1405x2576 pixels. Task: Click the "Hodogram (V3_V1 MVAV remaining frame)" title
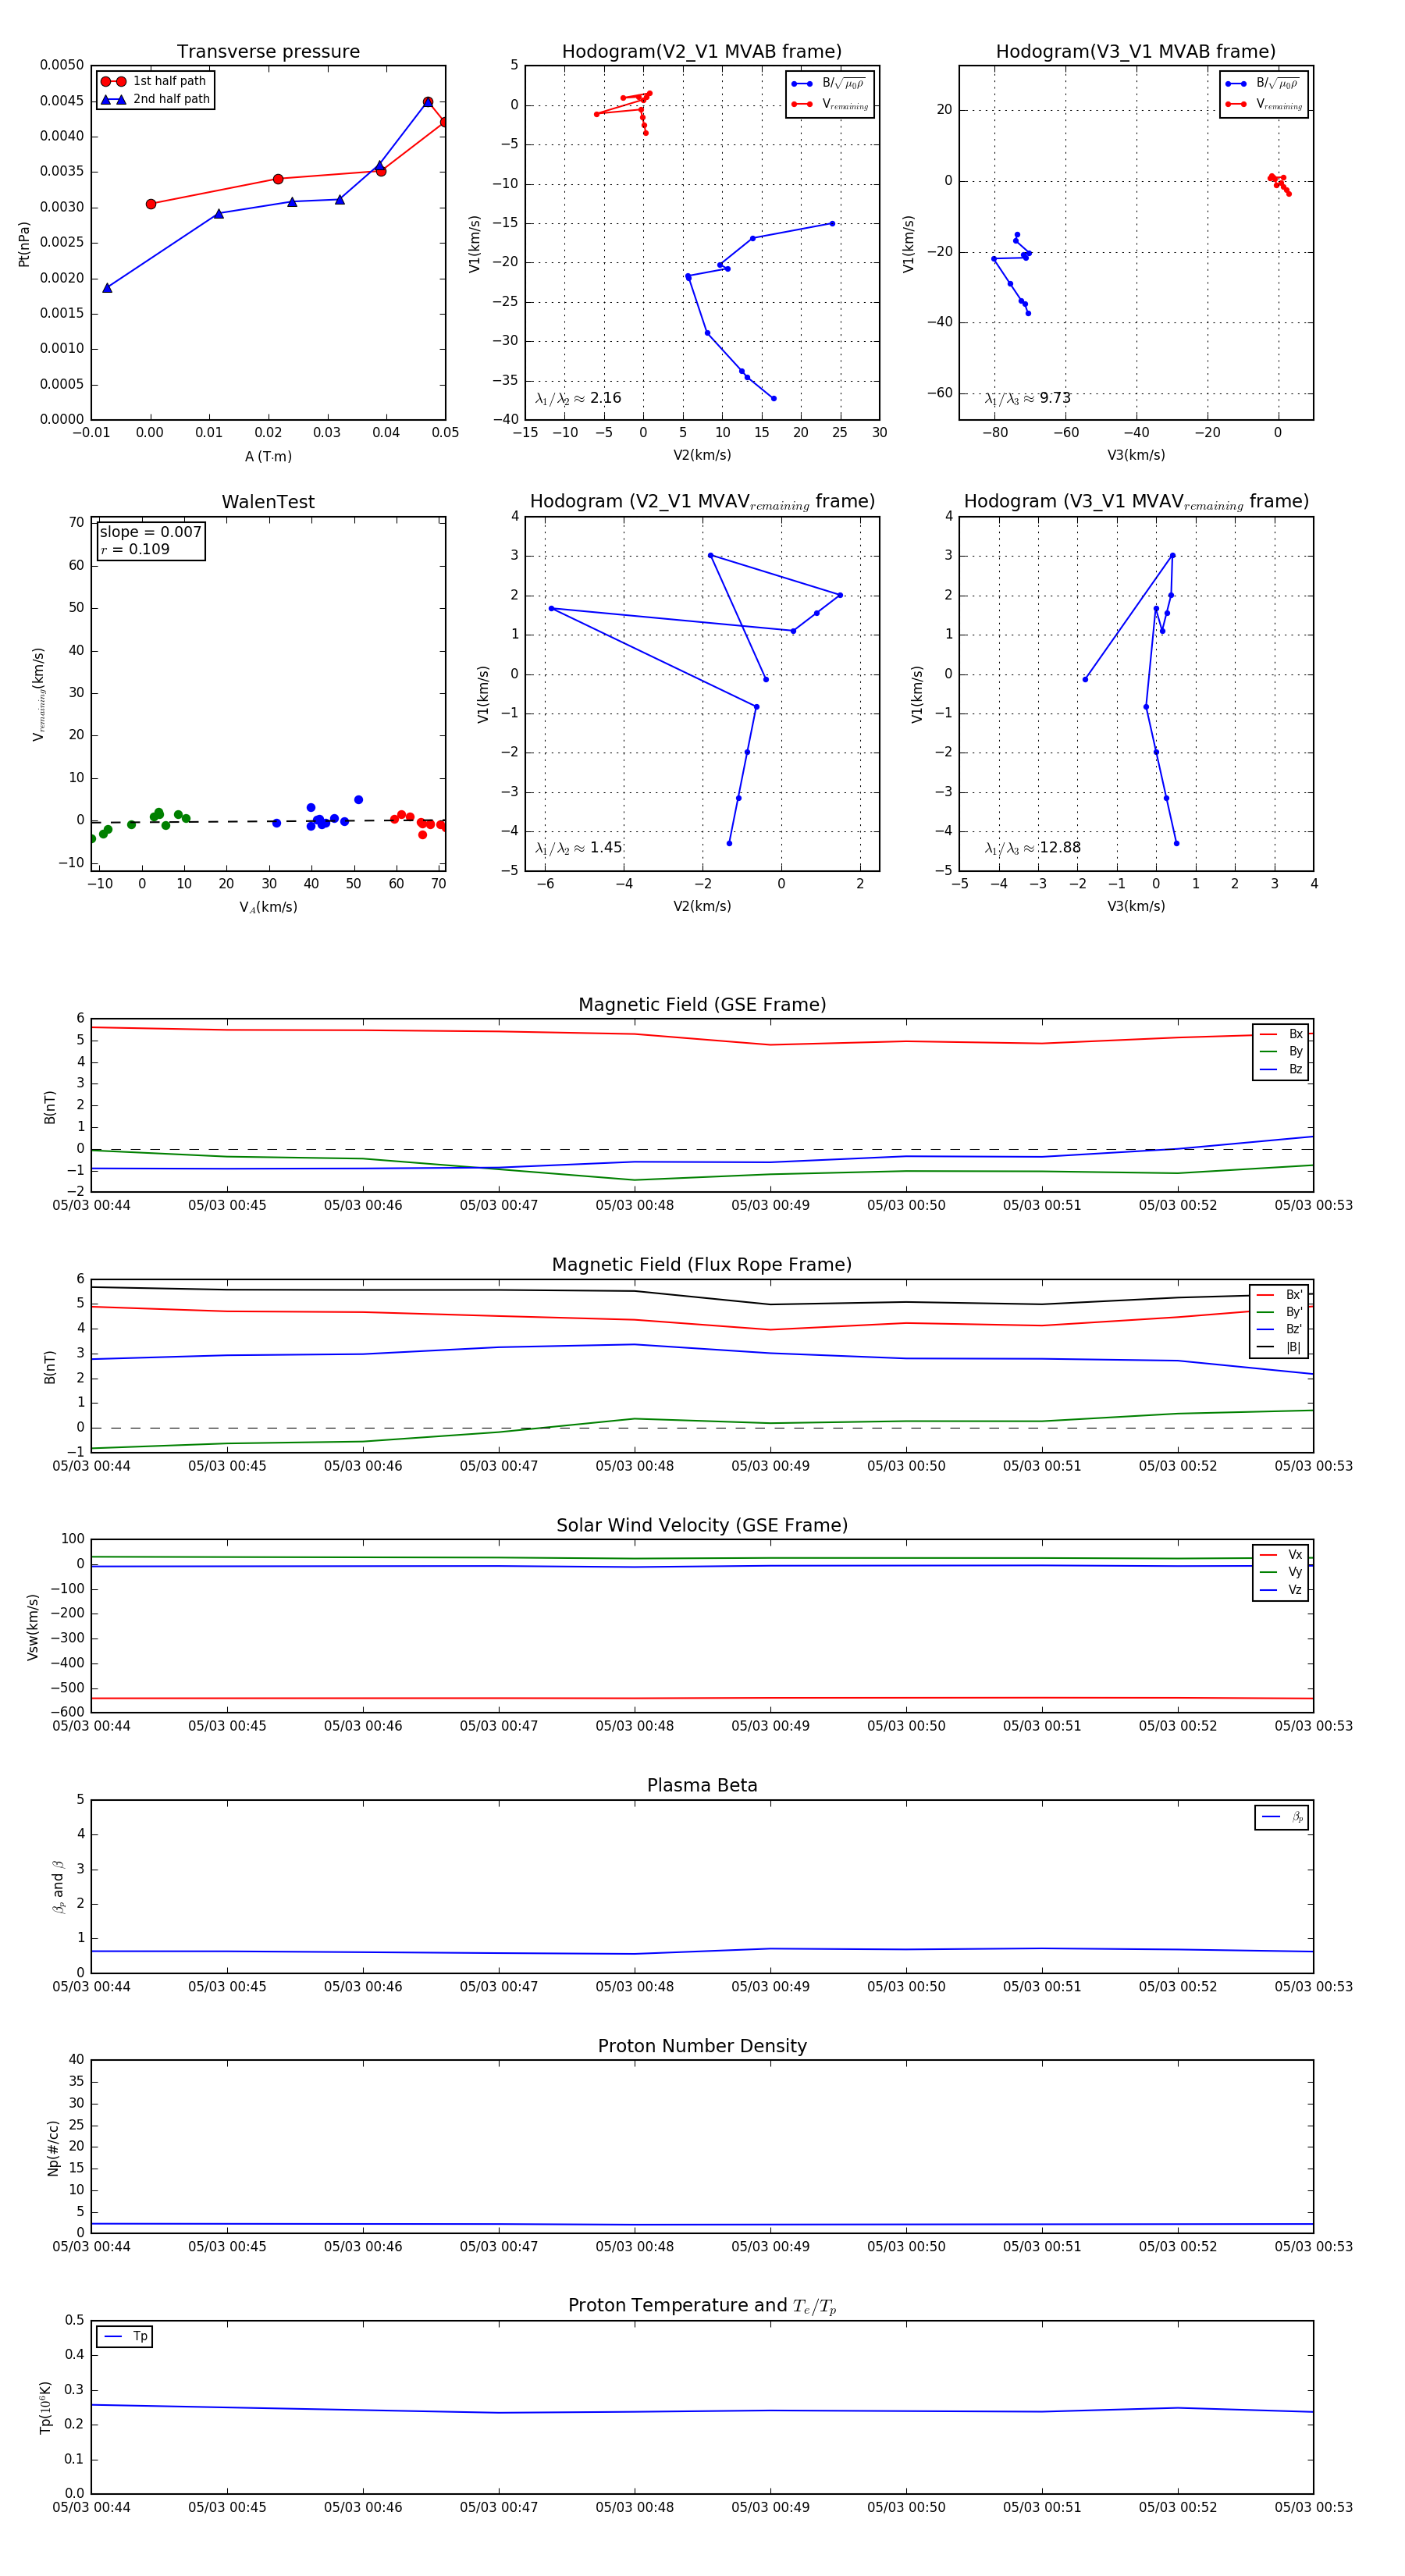[x=1136, y=502]
